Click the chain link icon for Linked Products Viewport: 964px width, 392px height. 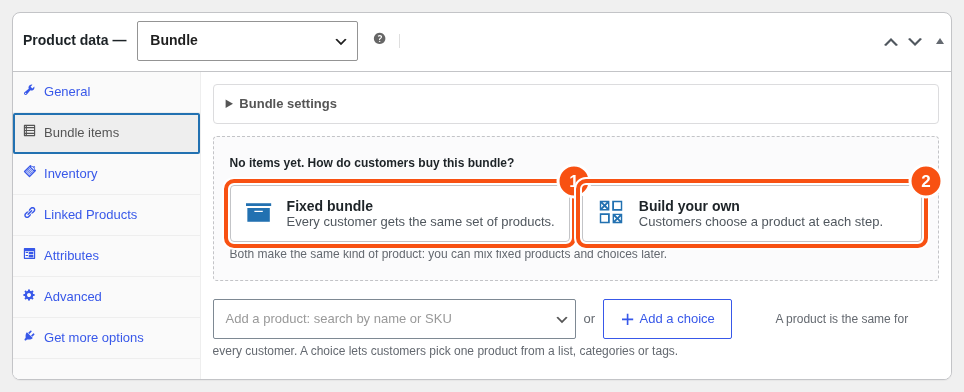tap(29, 213)
